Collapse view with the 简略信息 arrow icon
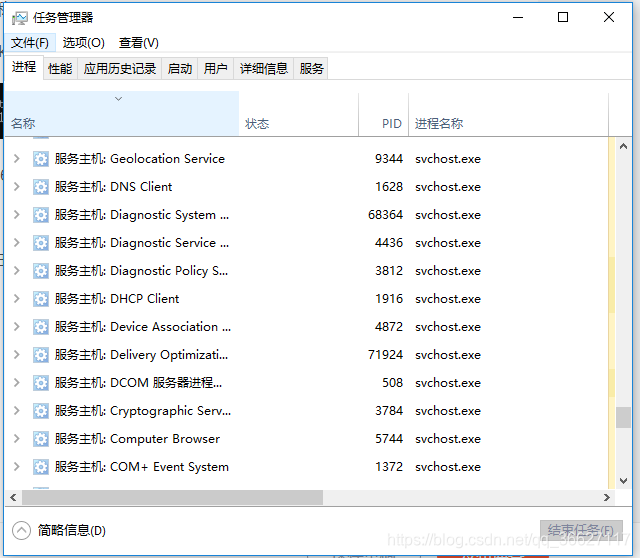 click(x=21, y=531)
